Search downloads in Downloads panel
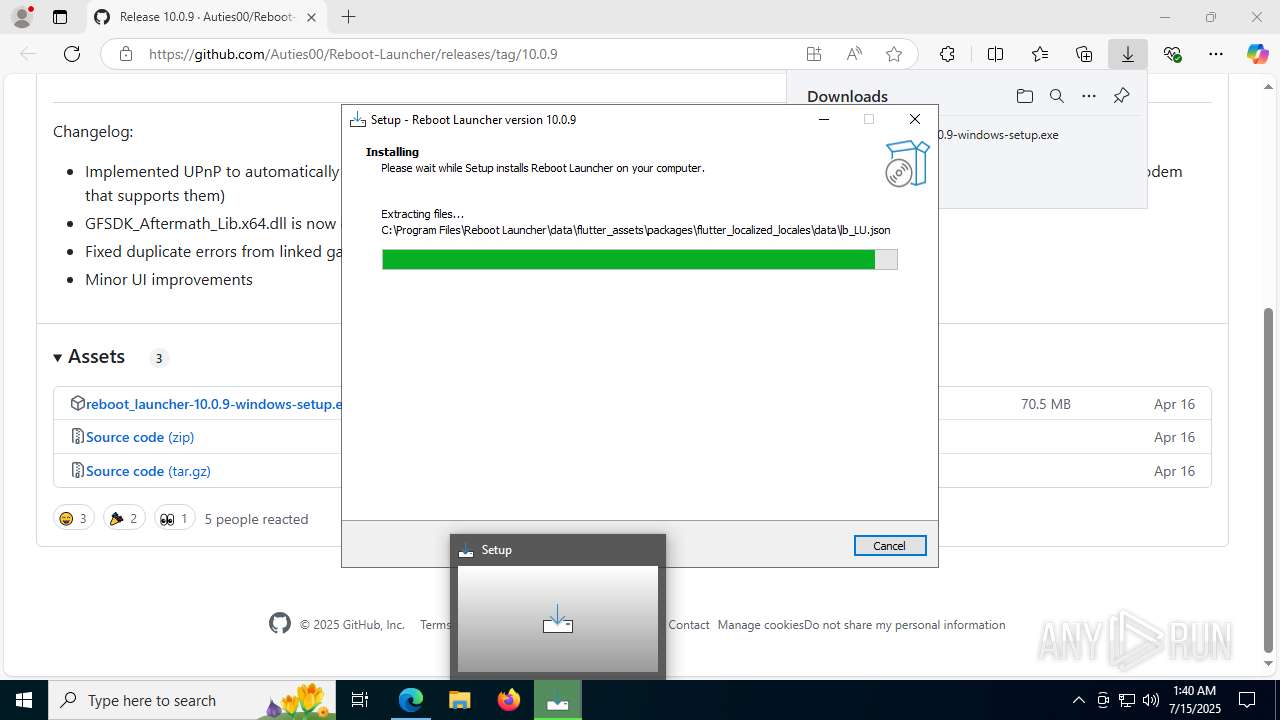The width and height of the screenshot is (1280, 720). point(1057,96)
